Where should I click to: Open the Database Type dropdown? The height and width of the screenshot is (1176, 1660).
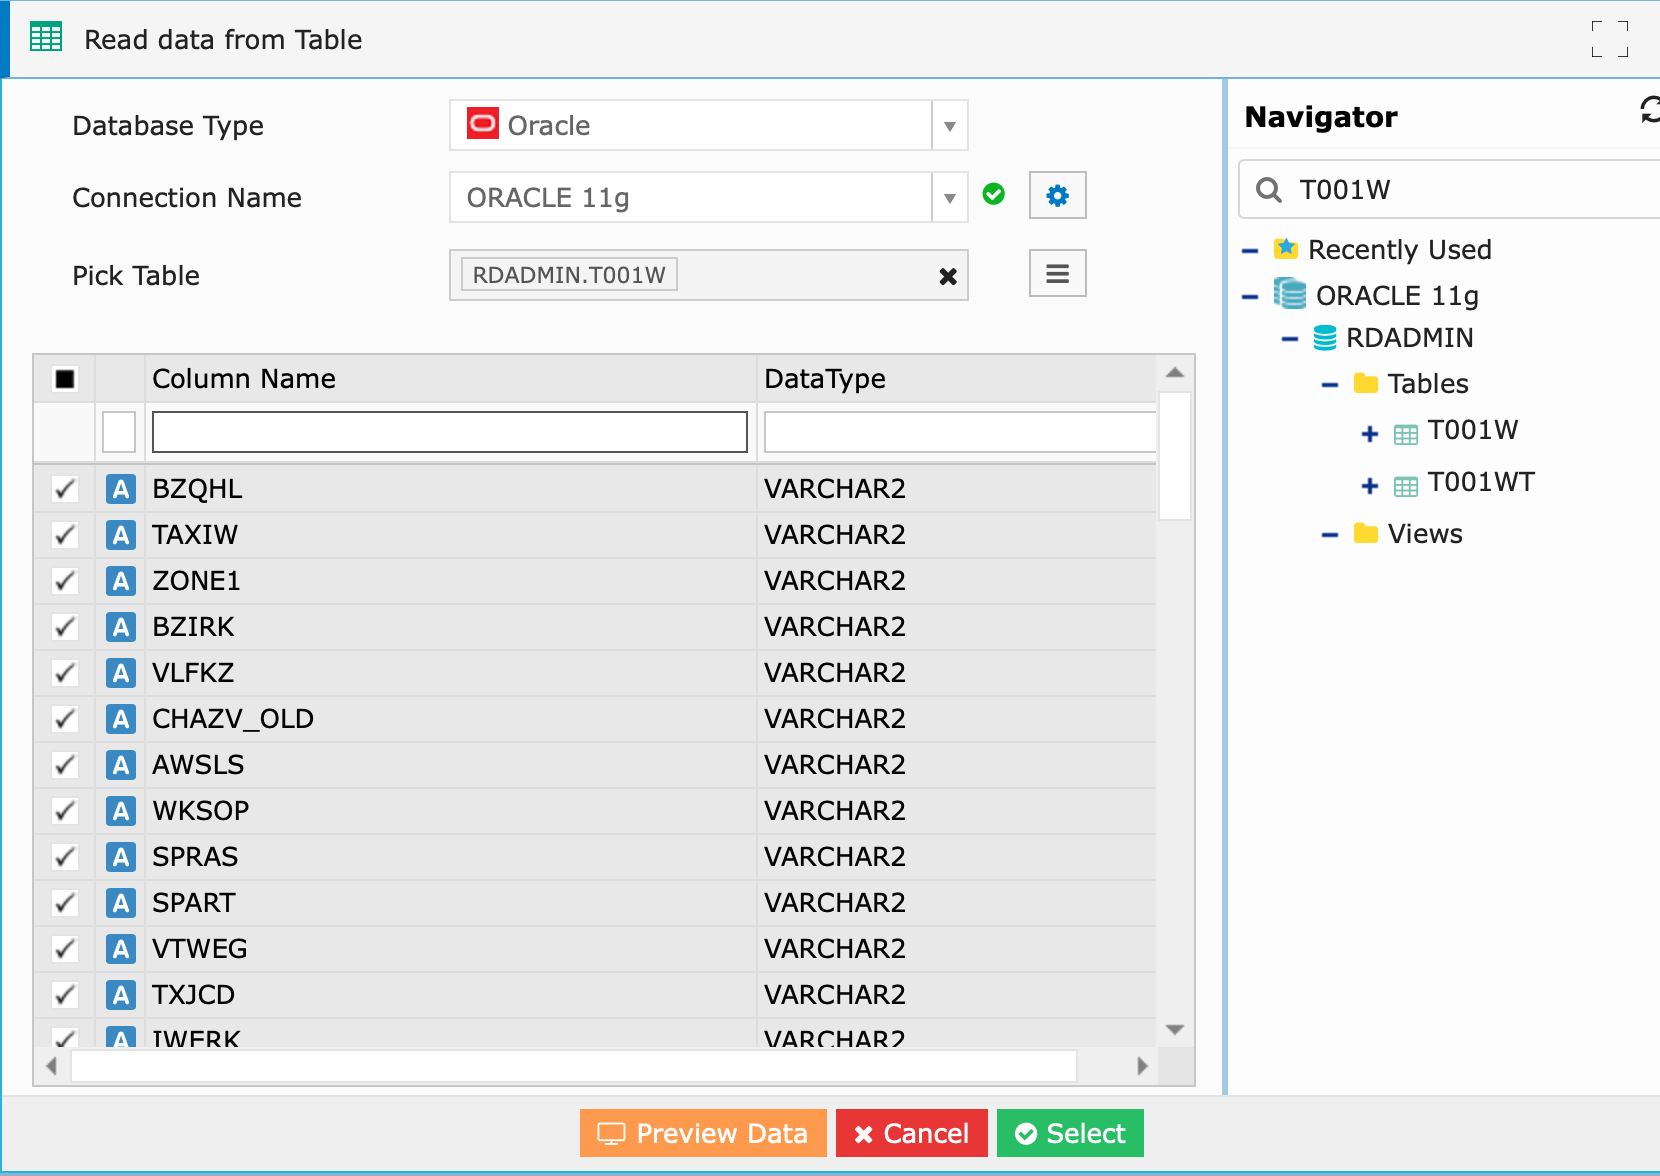[x=949, y=126]
